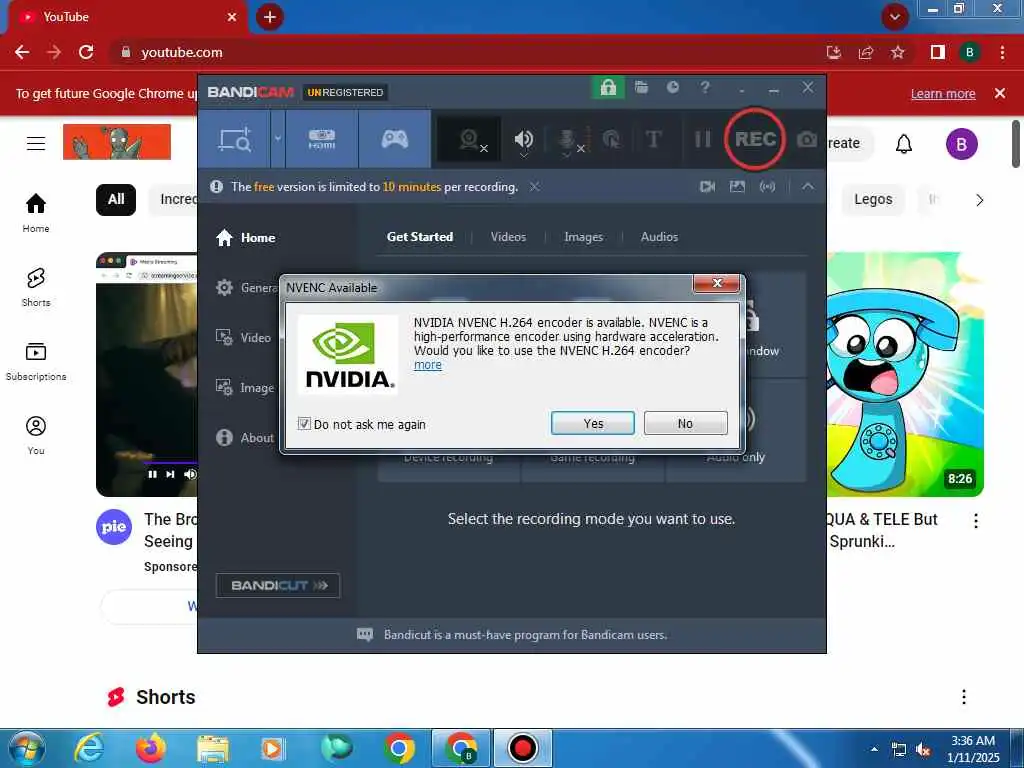Image resolution: width=1024 pixels, height=768 pixels.
Task: Toggle the Do not ask me again checkbox
Action: point(304,424)
